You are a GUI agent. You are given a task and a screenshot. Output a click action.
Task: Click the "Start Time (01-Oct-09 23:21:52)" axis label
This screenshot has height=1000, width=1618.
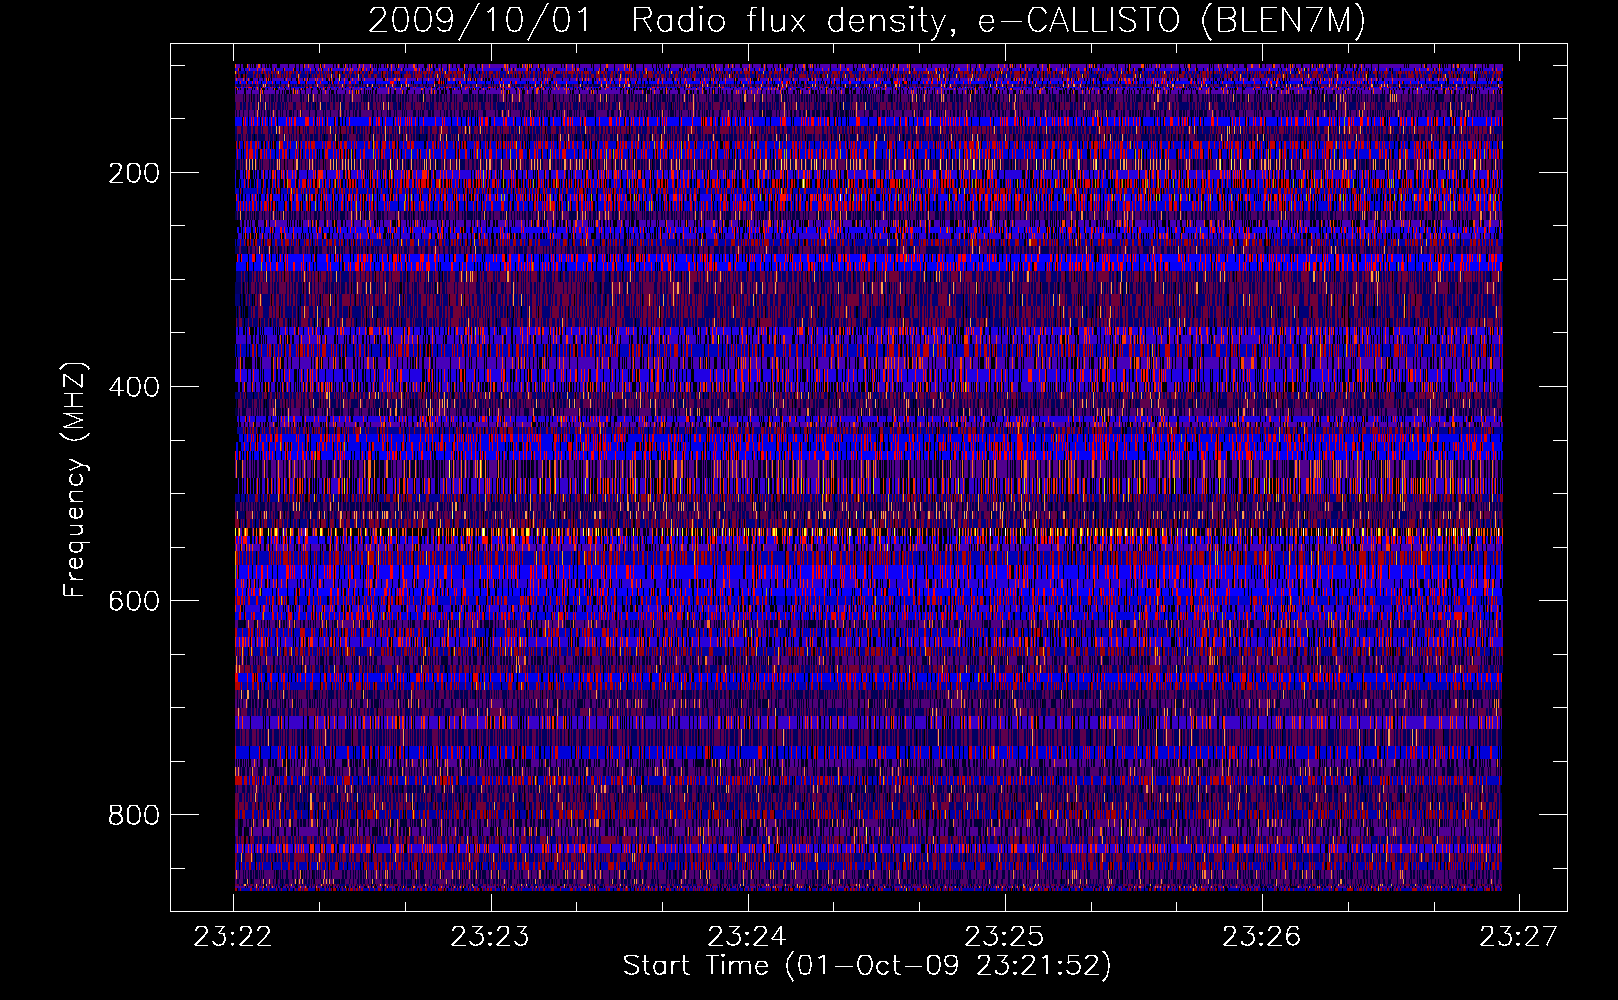pyautogui.click(x=867, y=966)
